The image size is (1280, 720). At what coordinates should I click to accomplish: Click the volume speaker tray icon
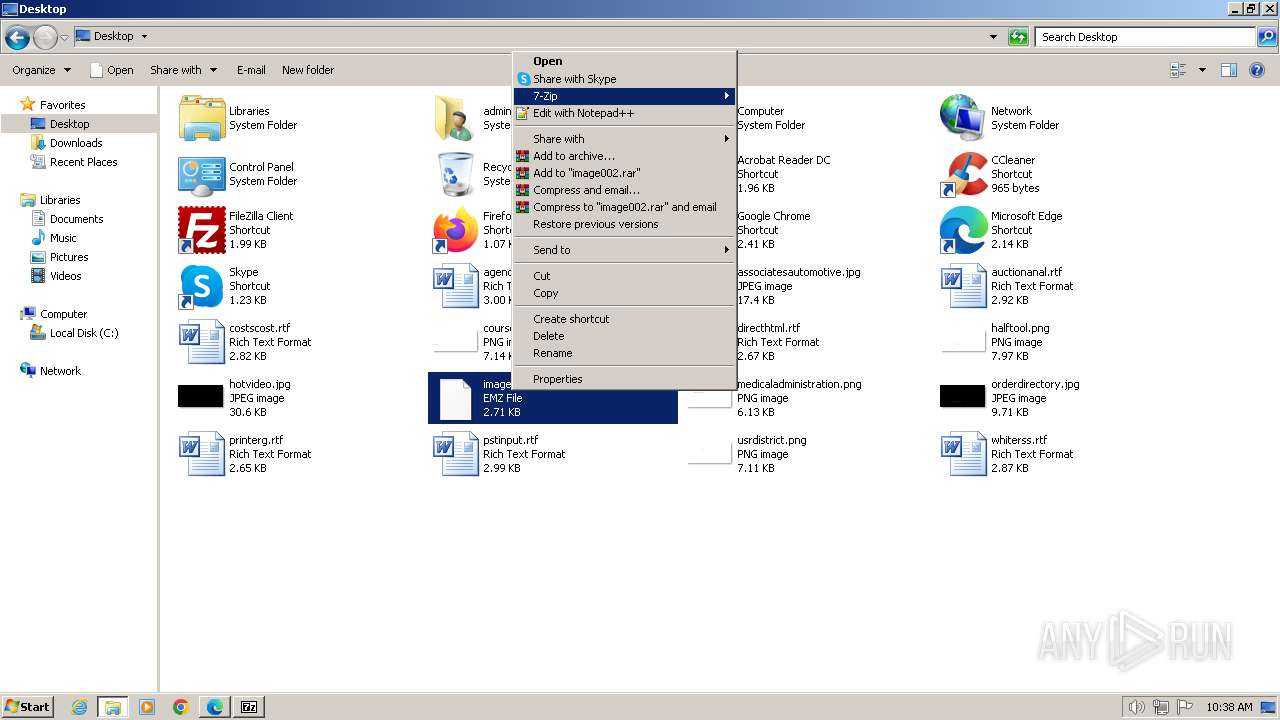(x=1137, y=707)
